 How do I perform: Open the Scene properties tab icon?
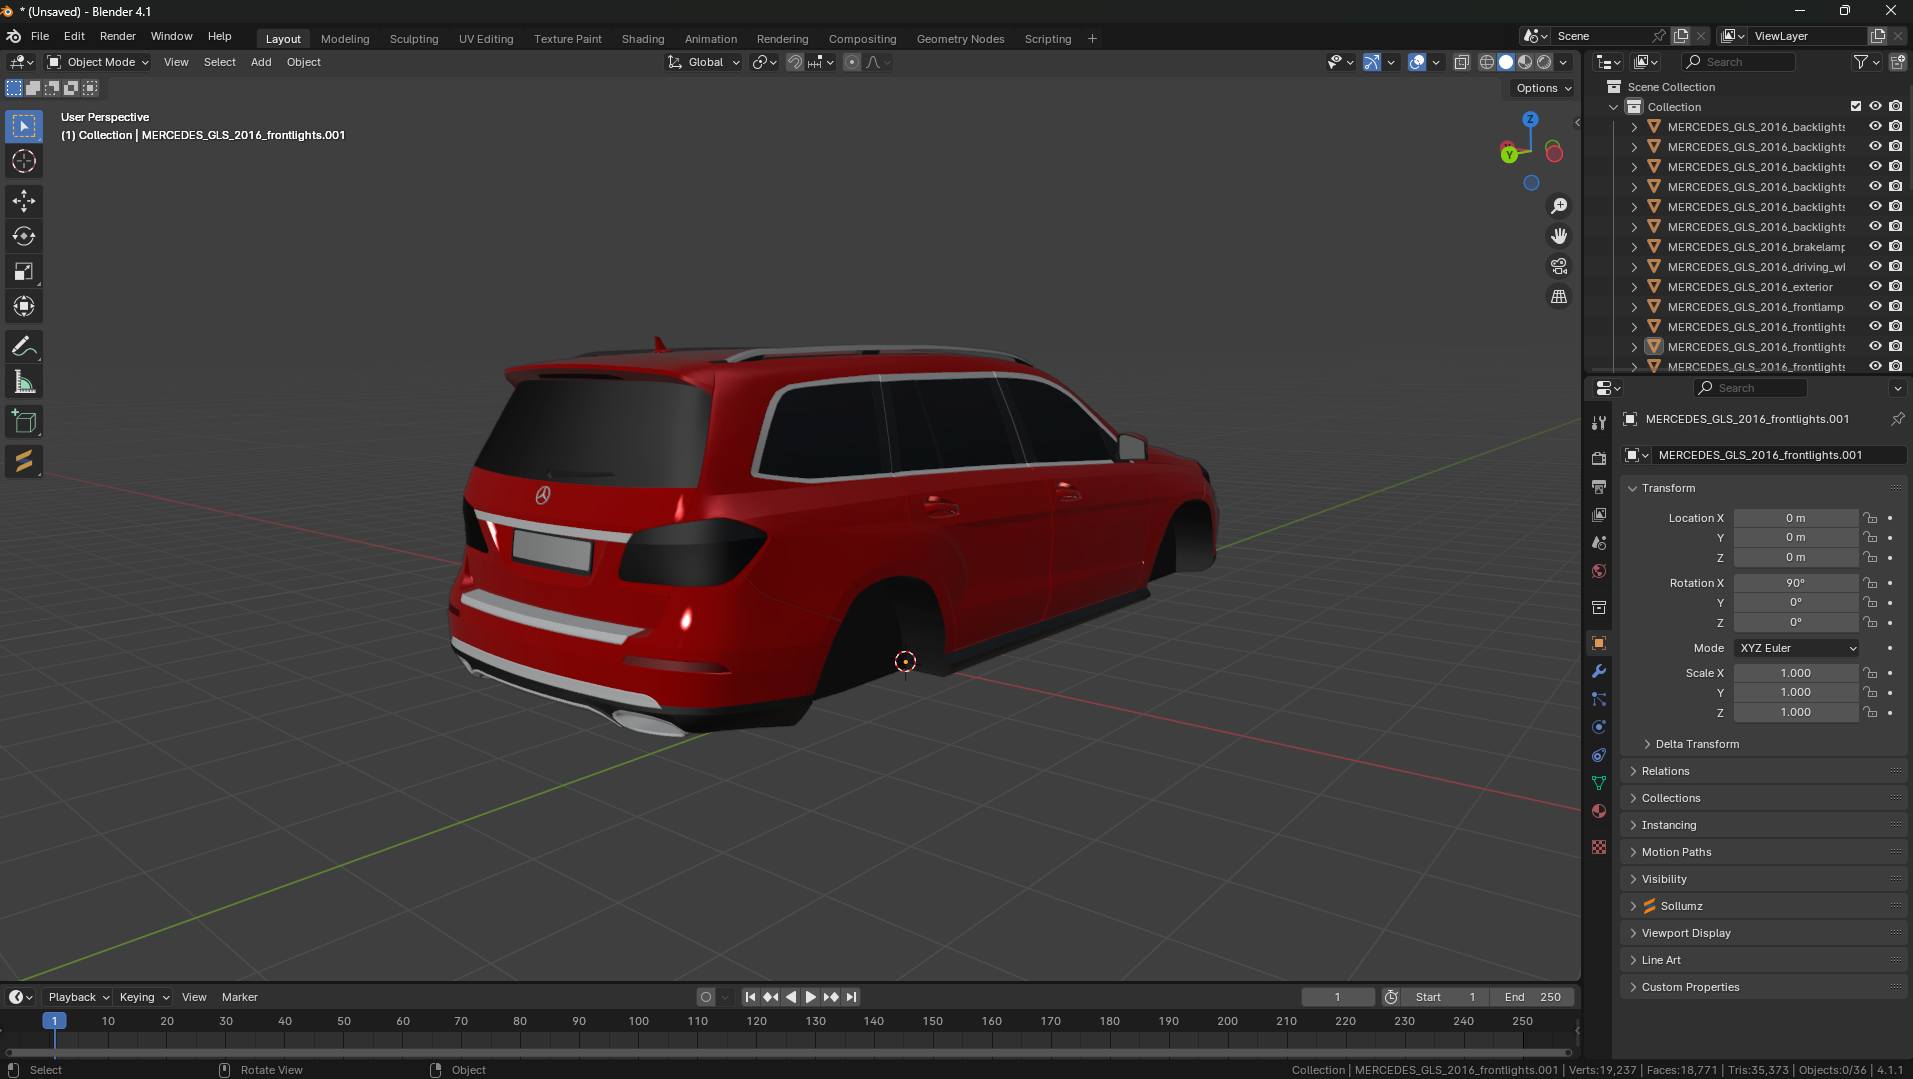point(1599,542)
